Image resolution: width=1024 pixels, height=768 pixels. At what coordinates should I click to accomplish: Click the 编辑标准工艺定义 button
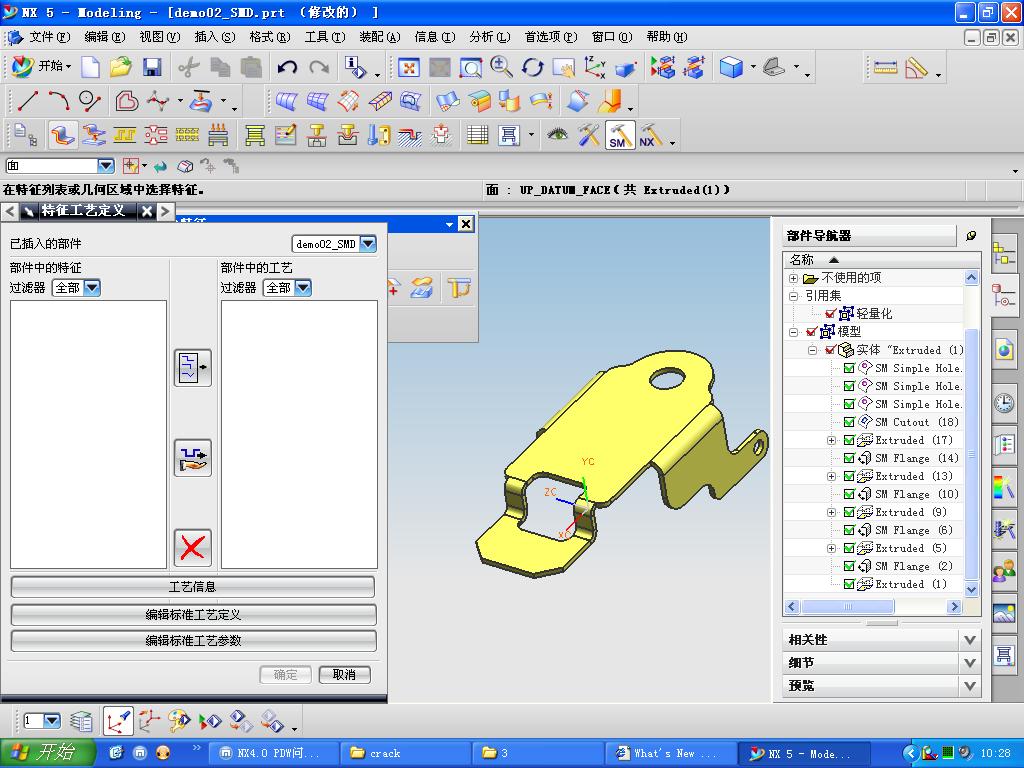click(193, 615)
